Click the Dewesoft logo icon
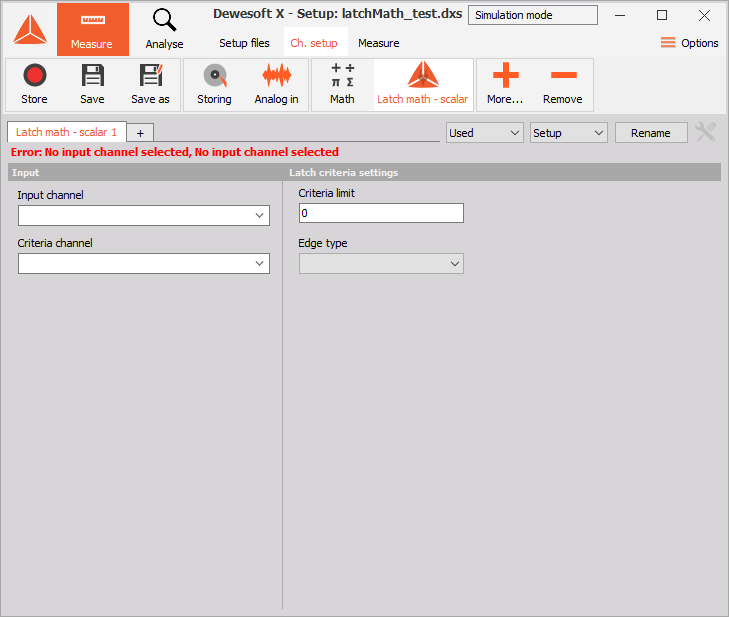This screenshot has height=617, width=729. [x=30, y=29]
